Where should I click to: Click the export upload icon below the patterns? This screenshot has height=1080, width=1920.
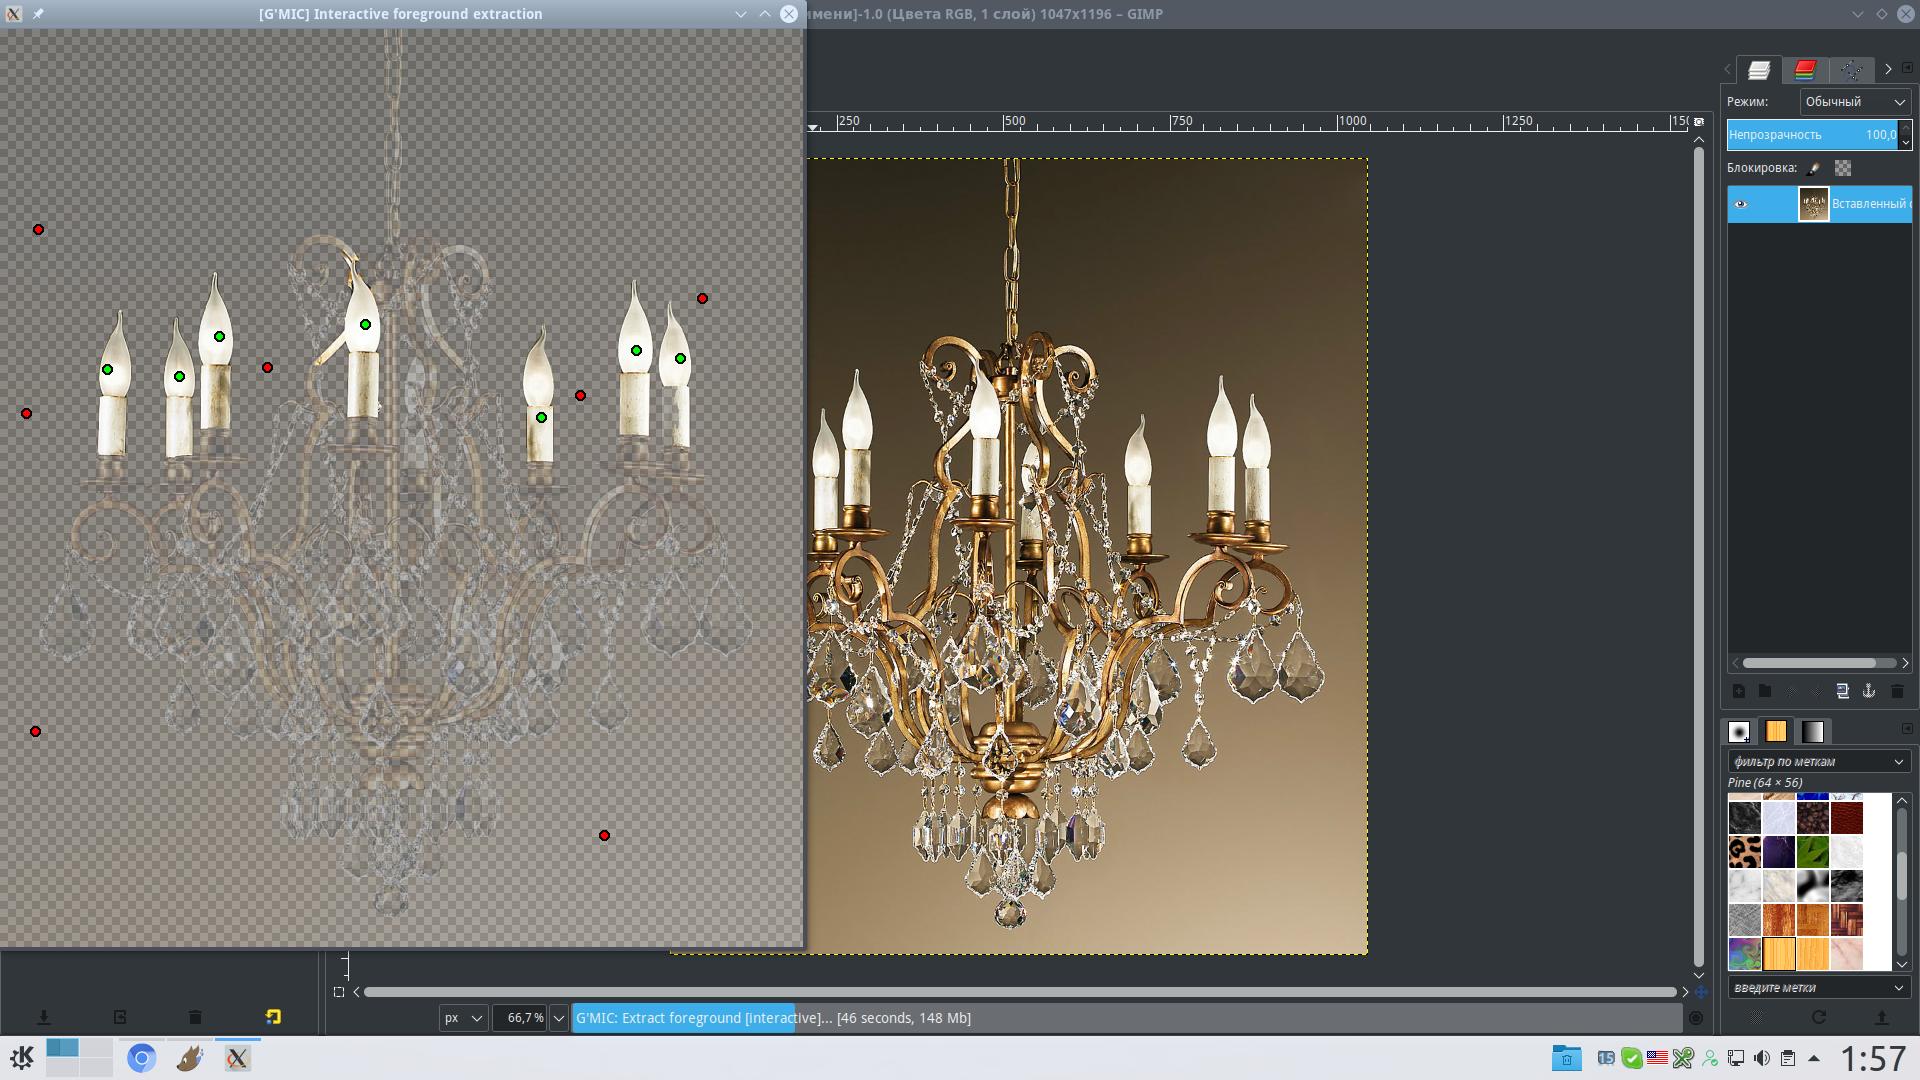pos(1881,1017)
